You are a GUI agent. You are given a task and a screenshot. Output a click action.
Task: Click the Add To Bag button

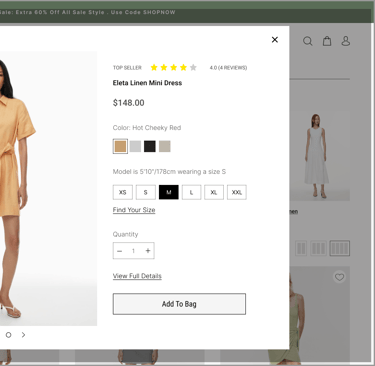tap(179, 304)
